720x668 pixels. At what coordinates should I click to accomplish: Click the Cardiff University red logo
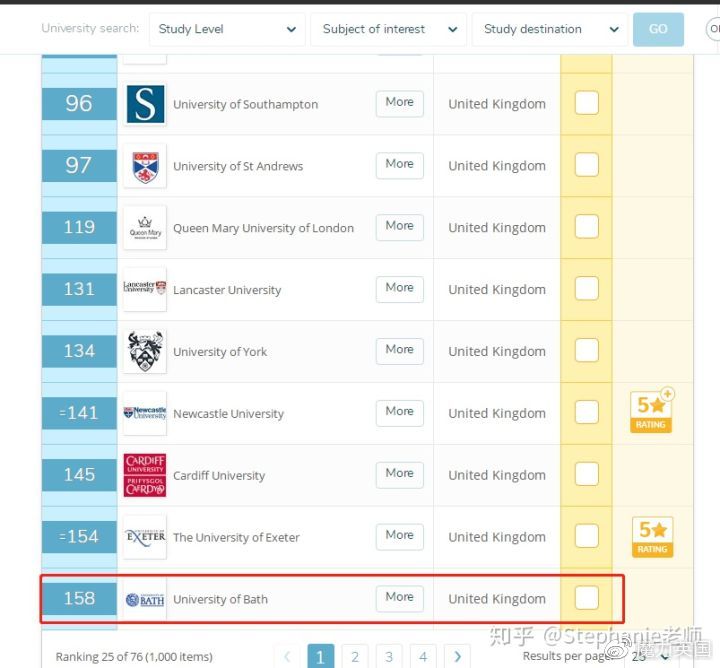click(145, 475)
